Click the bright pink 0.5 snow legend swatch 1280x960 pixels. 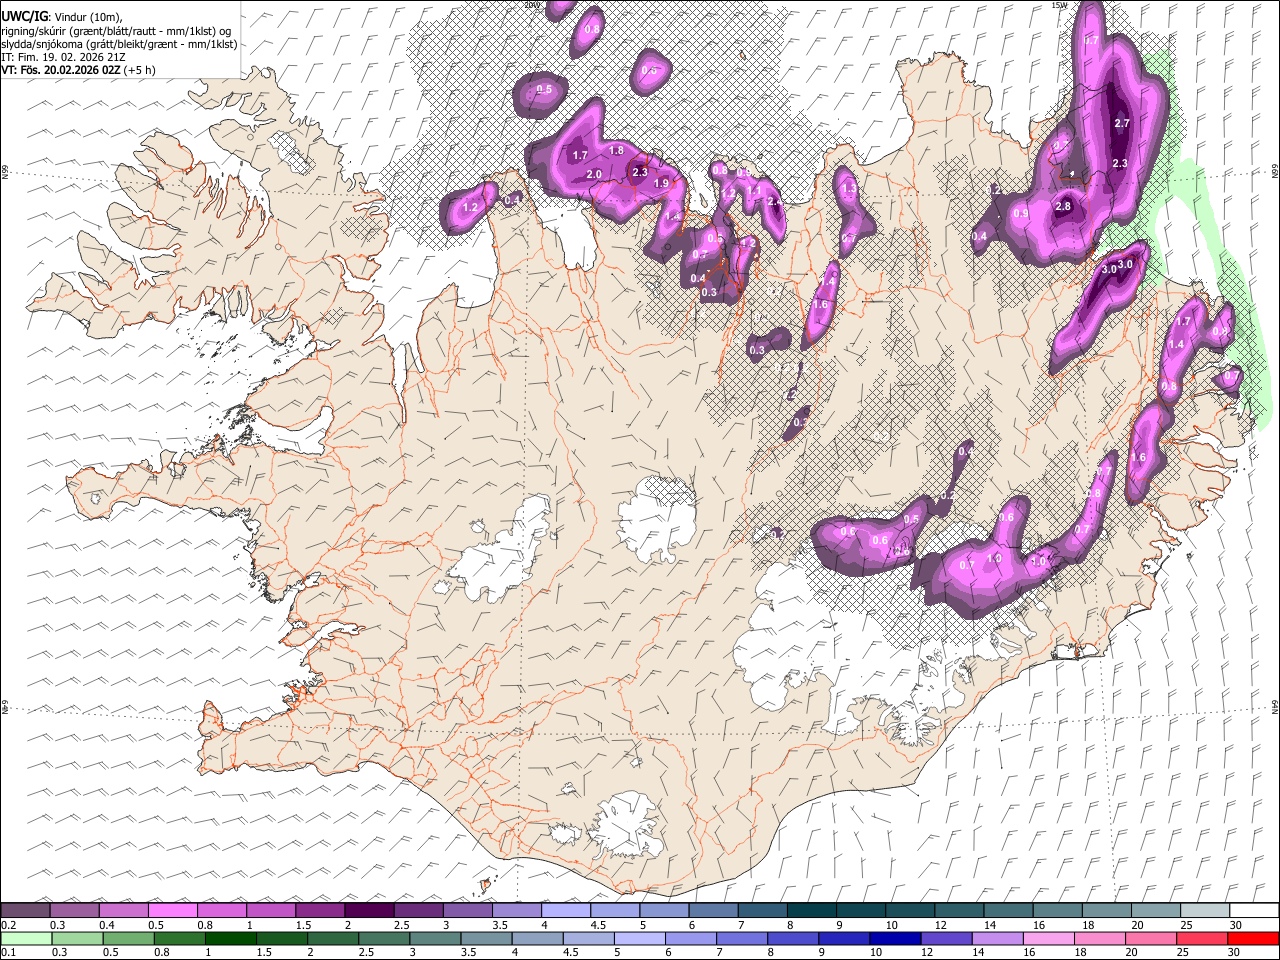172,910
